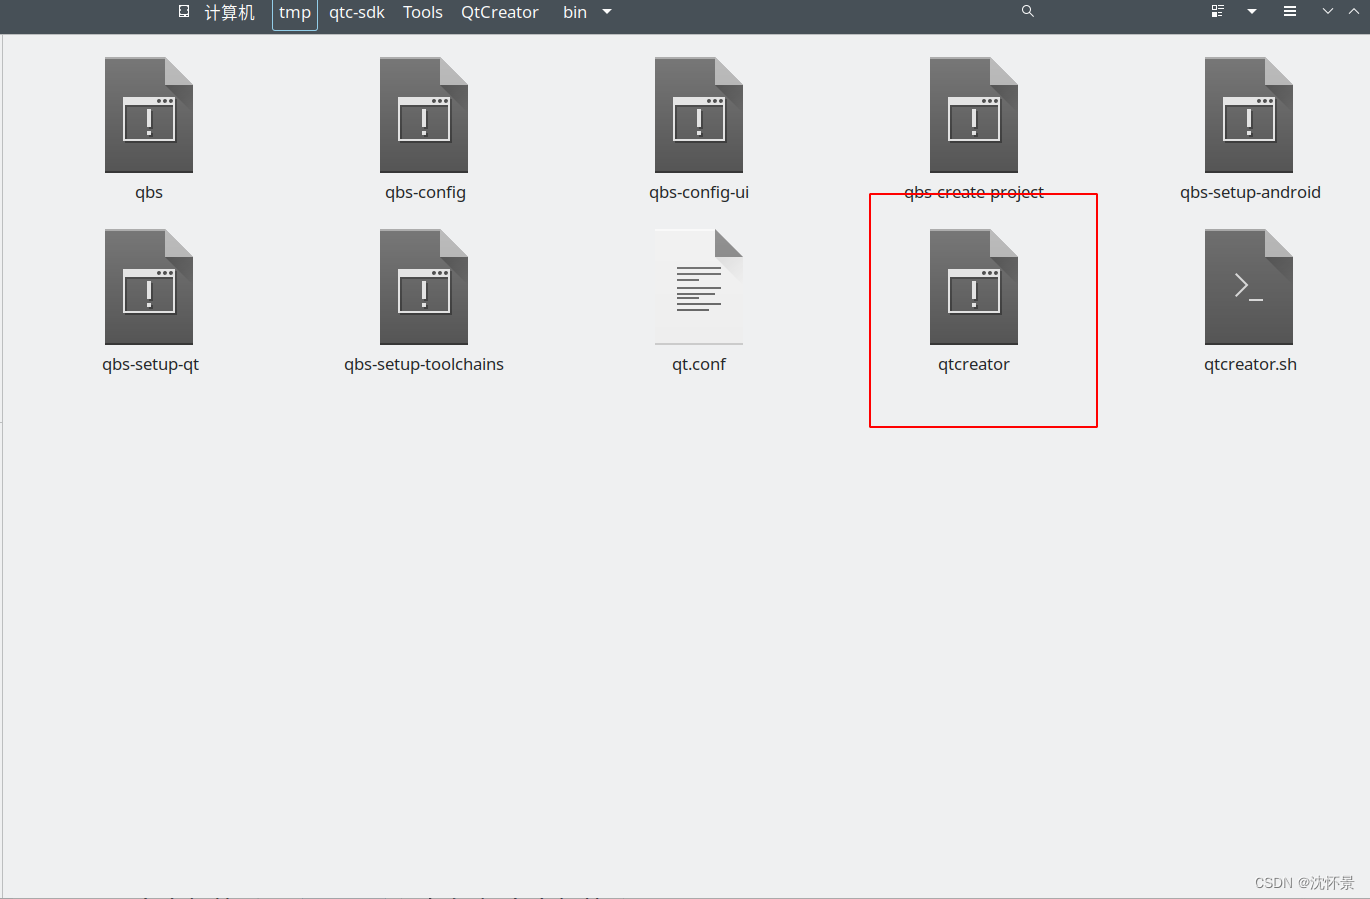Click the qbs-config-ui file name label
The image size is (1370, 899).
pyautogui.click(x=699, y=192)
